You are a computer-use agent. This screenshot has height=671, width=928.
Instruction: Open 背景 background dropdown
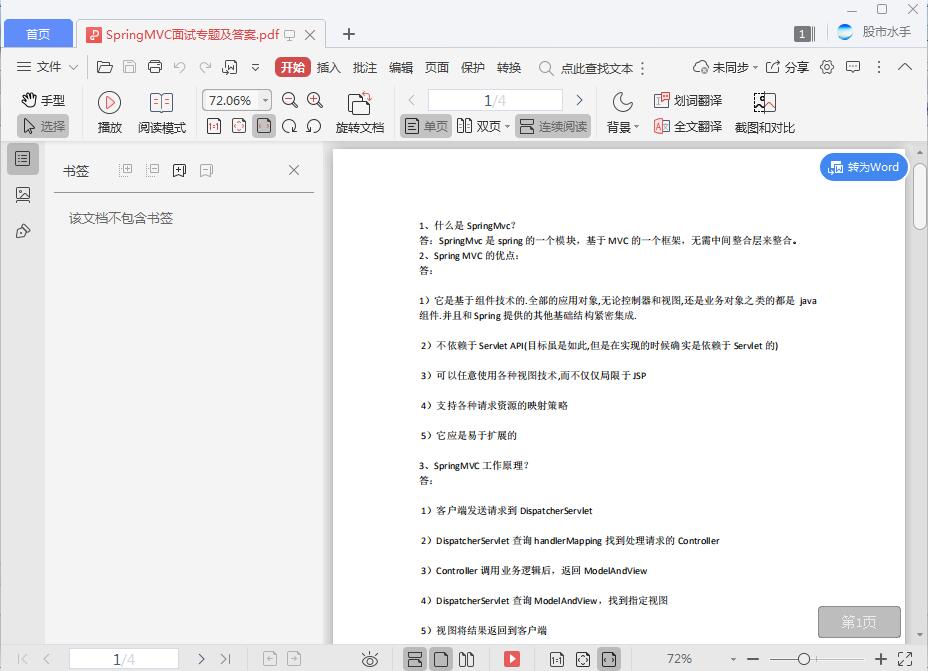[x=622, y=112]
